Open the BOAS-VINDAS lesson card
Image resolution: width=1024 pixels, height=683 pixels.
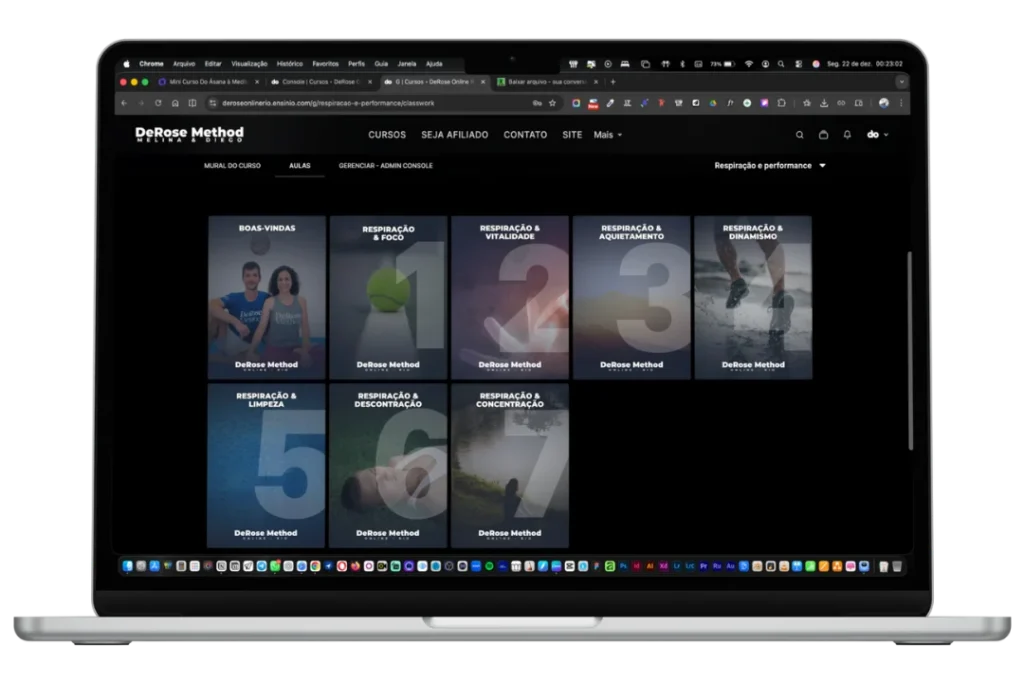pyautogui.click(x=266, y=298)
